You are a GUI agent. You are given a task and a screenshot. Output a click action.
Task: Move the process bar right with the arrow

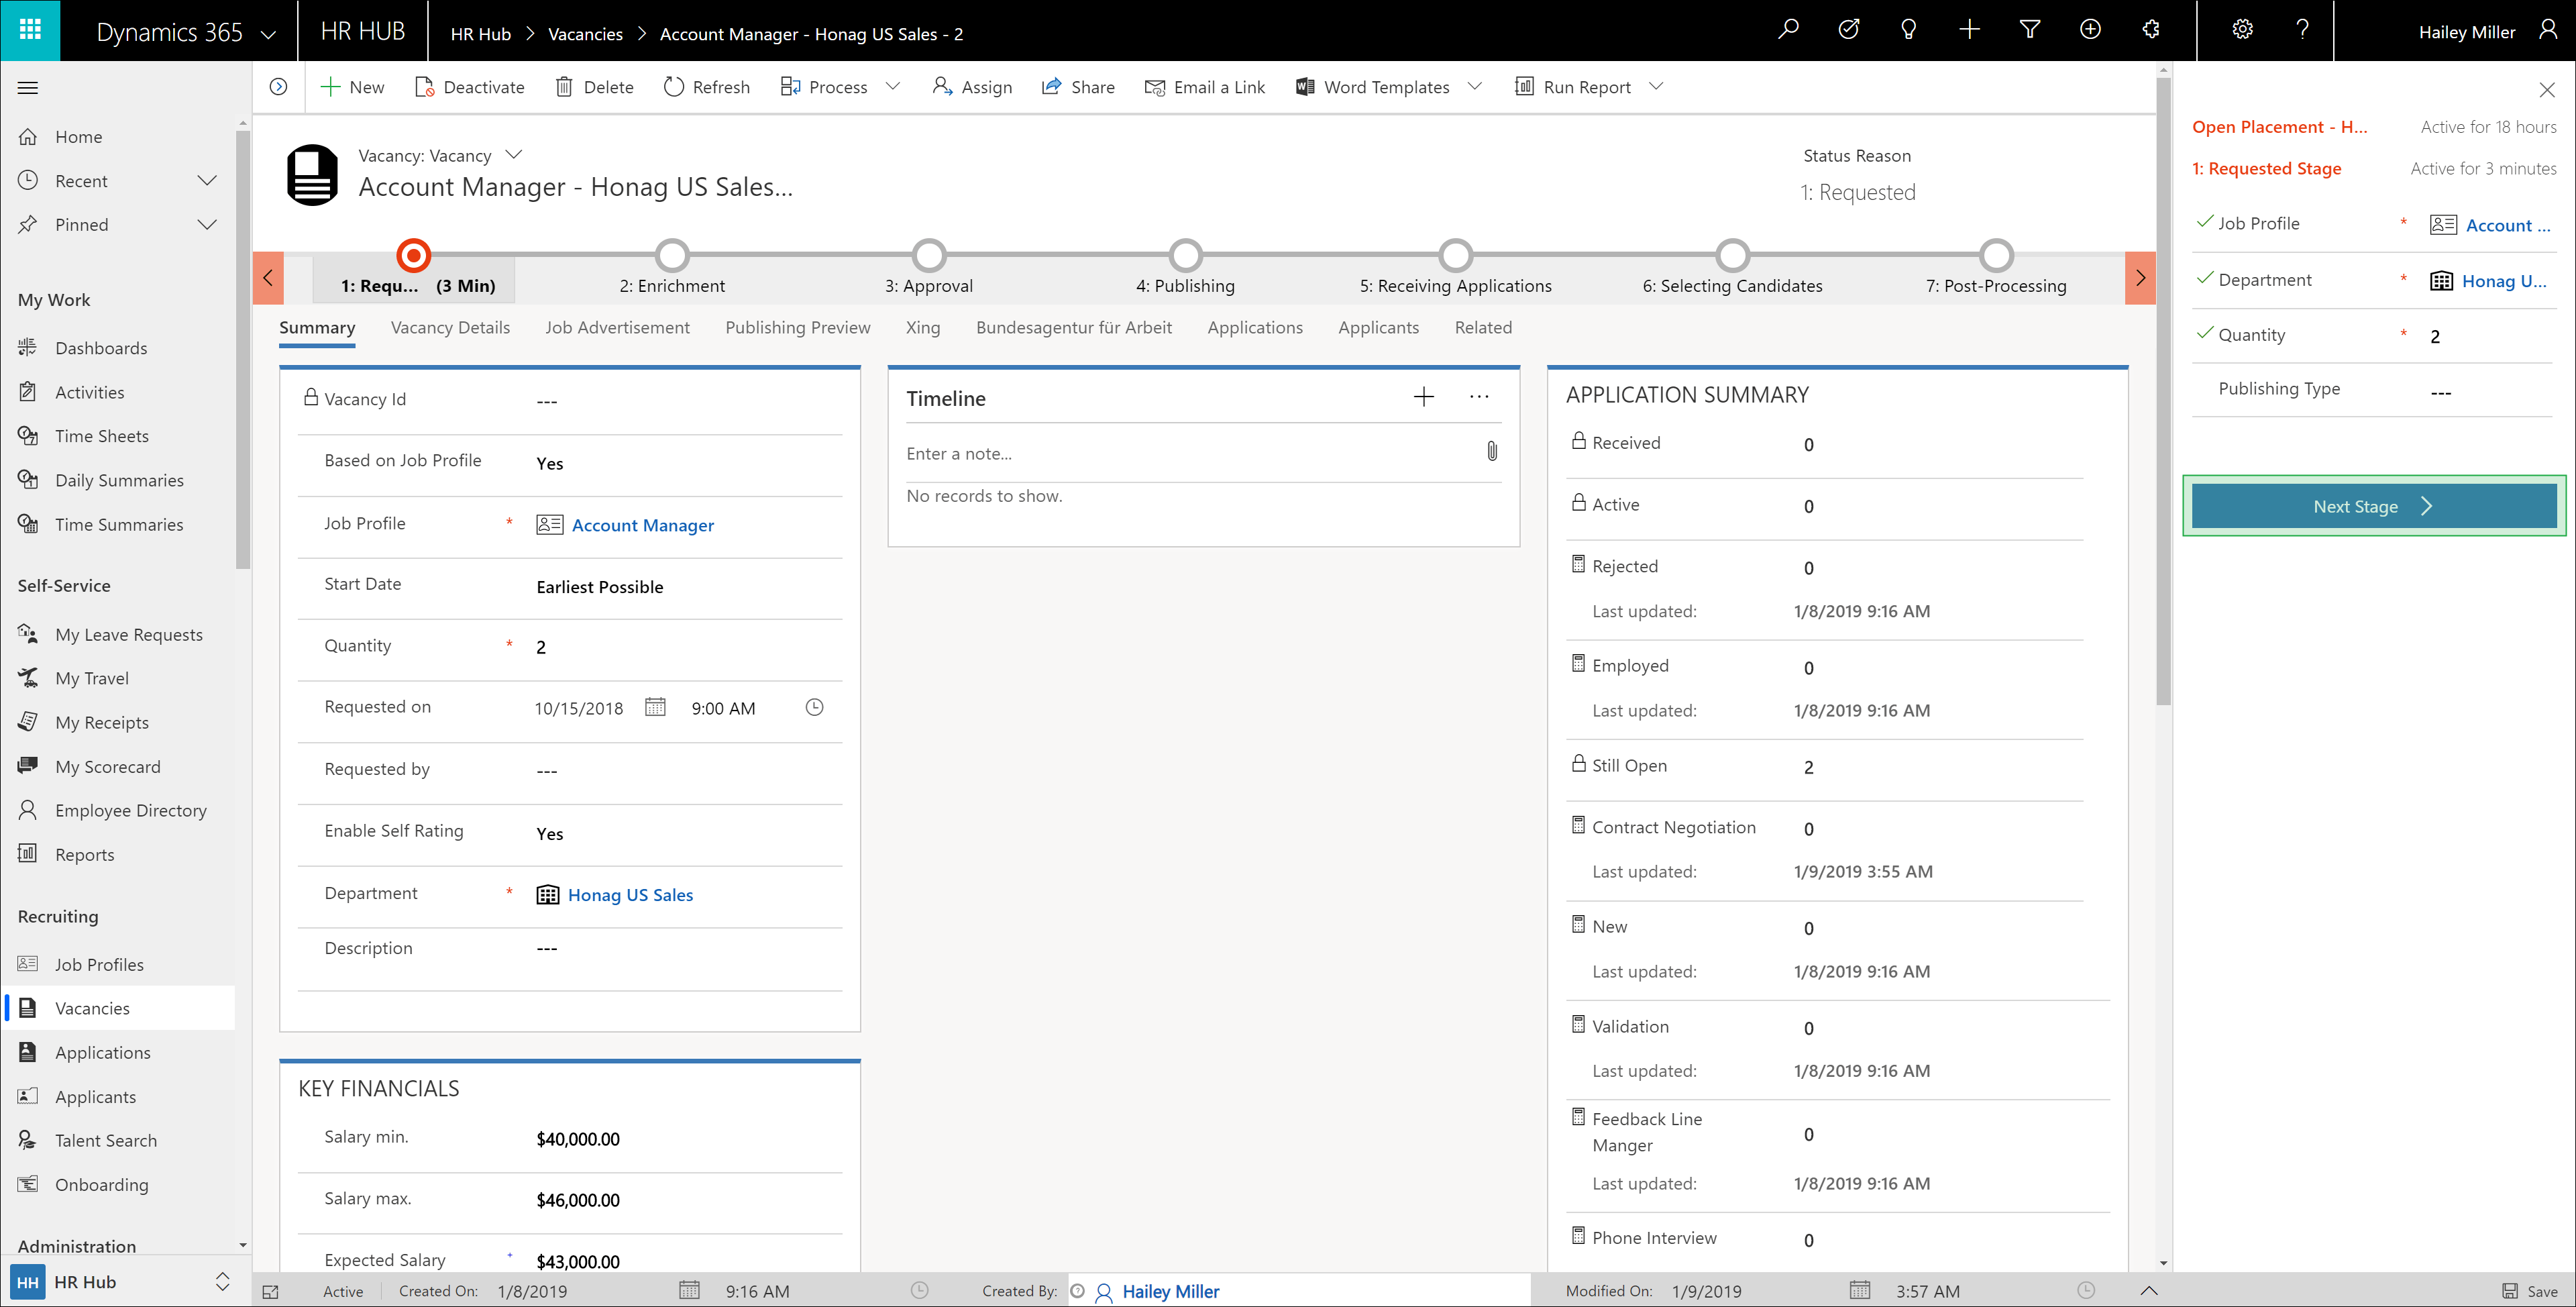point(2139,278)
